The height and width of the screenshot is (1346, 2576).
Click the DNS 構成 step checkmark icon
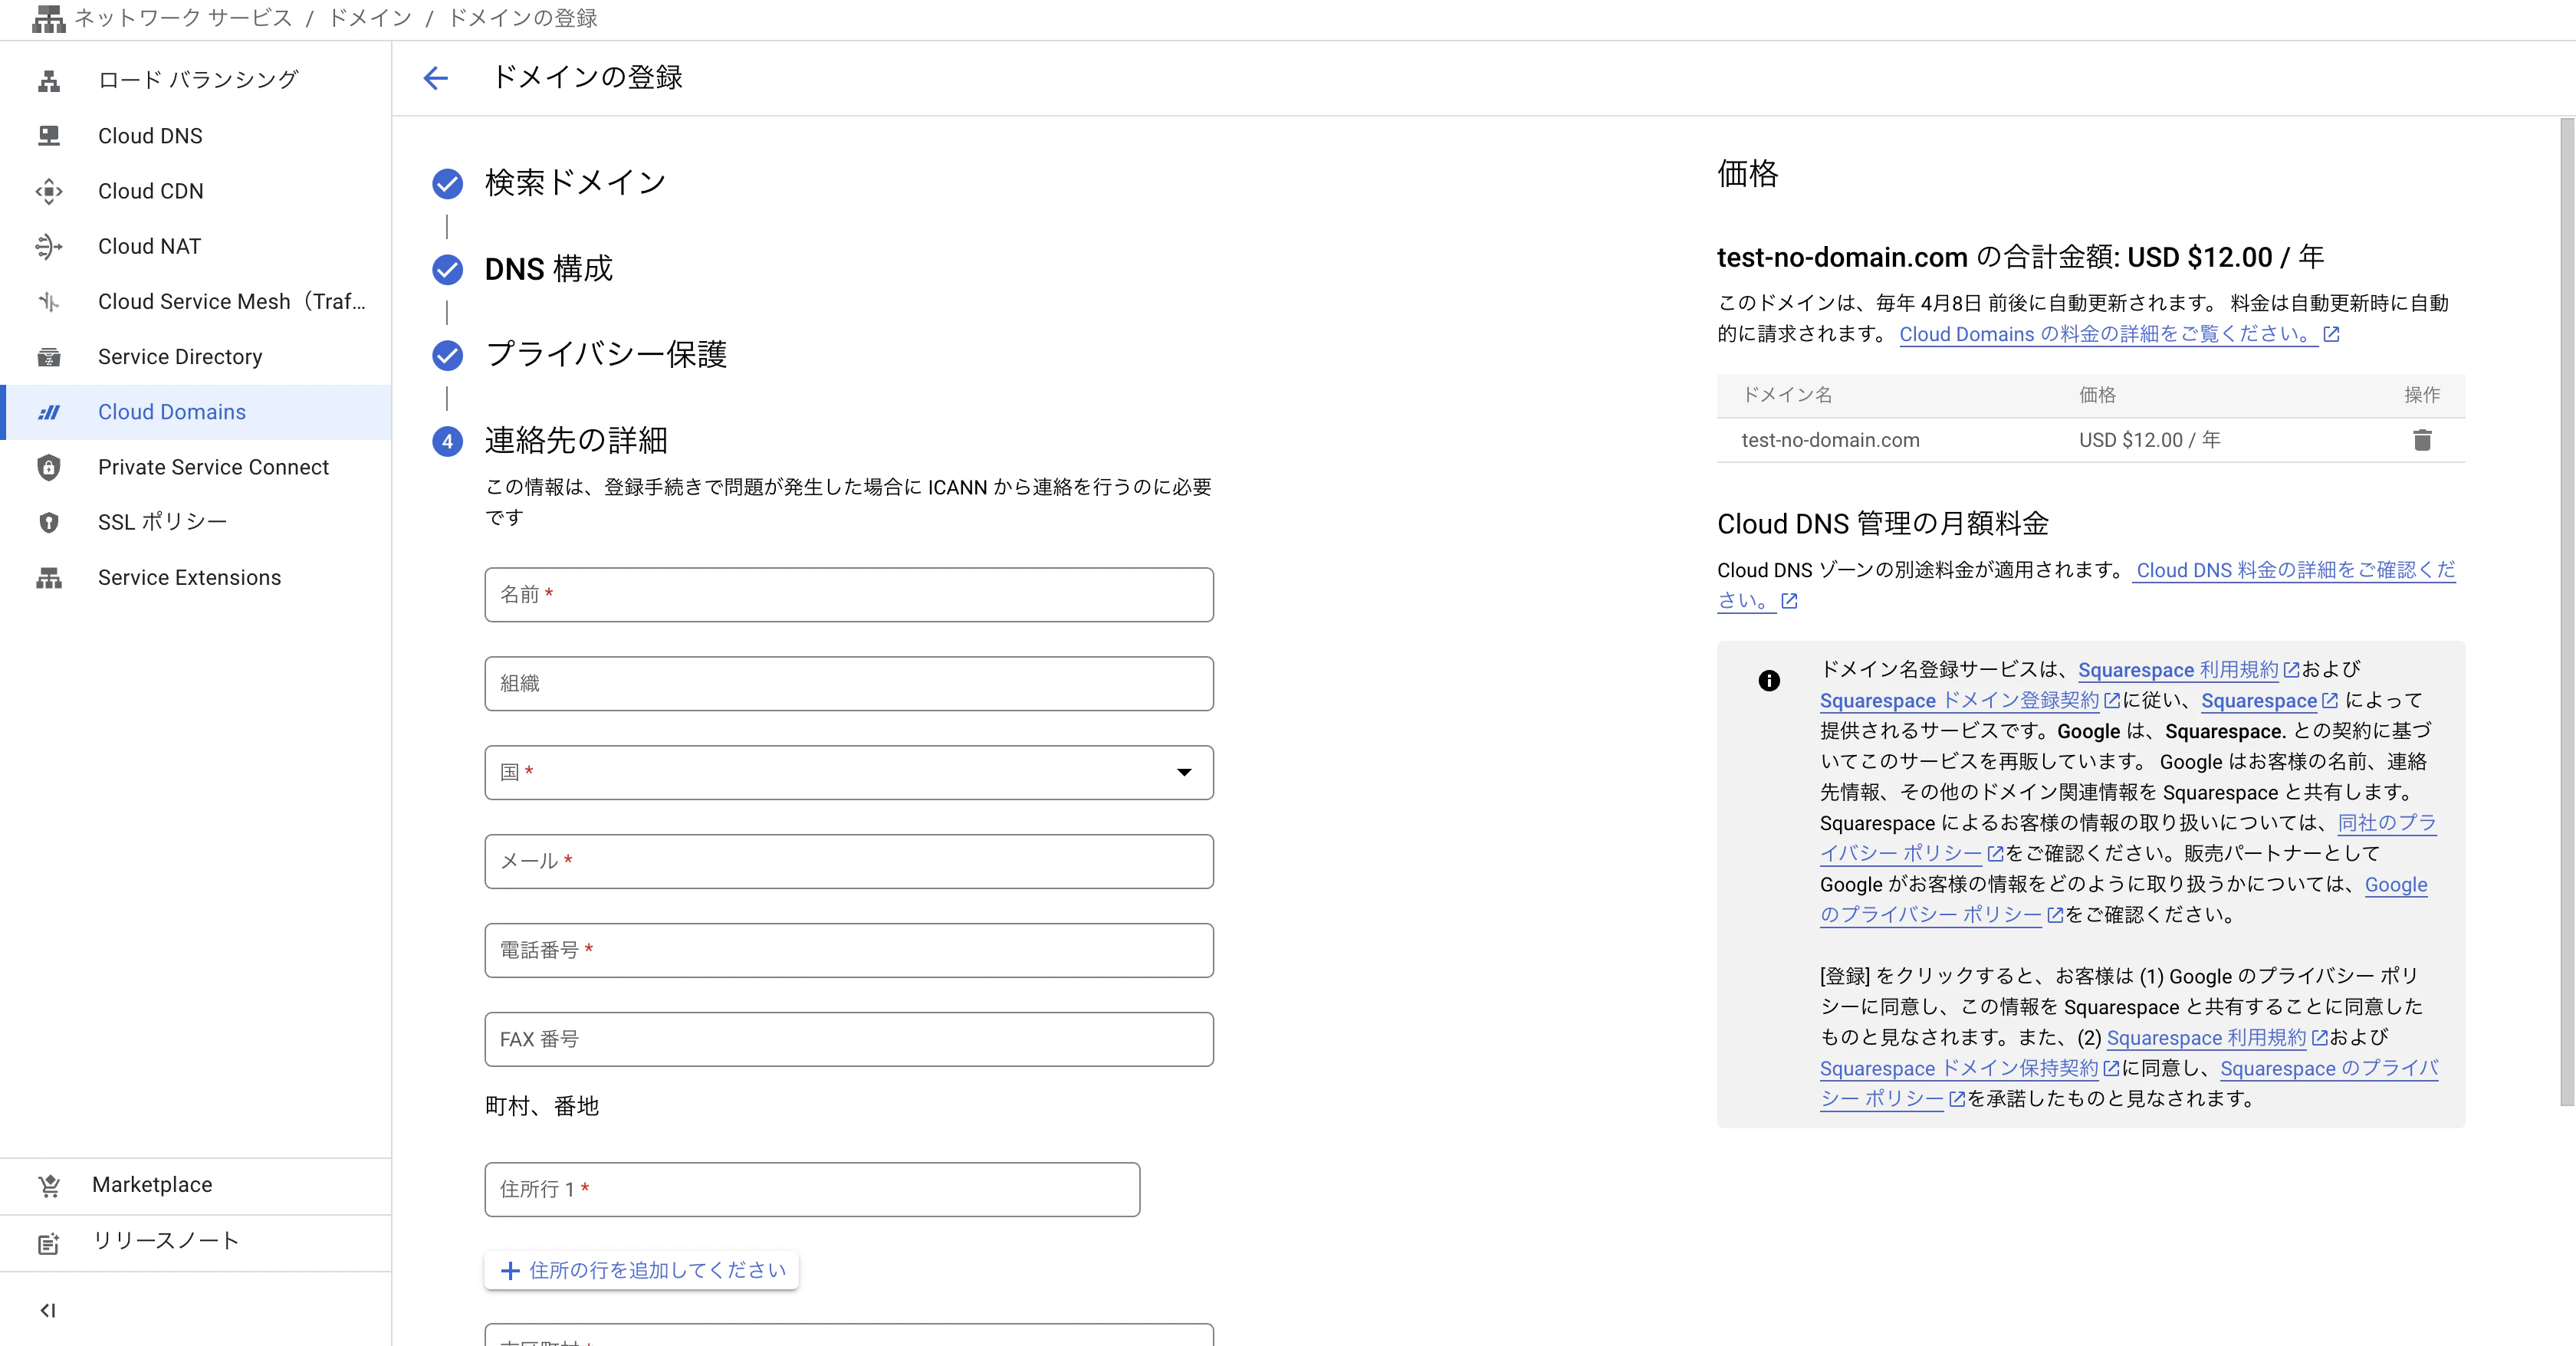tap(447, 269)
